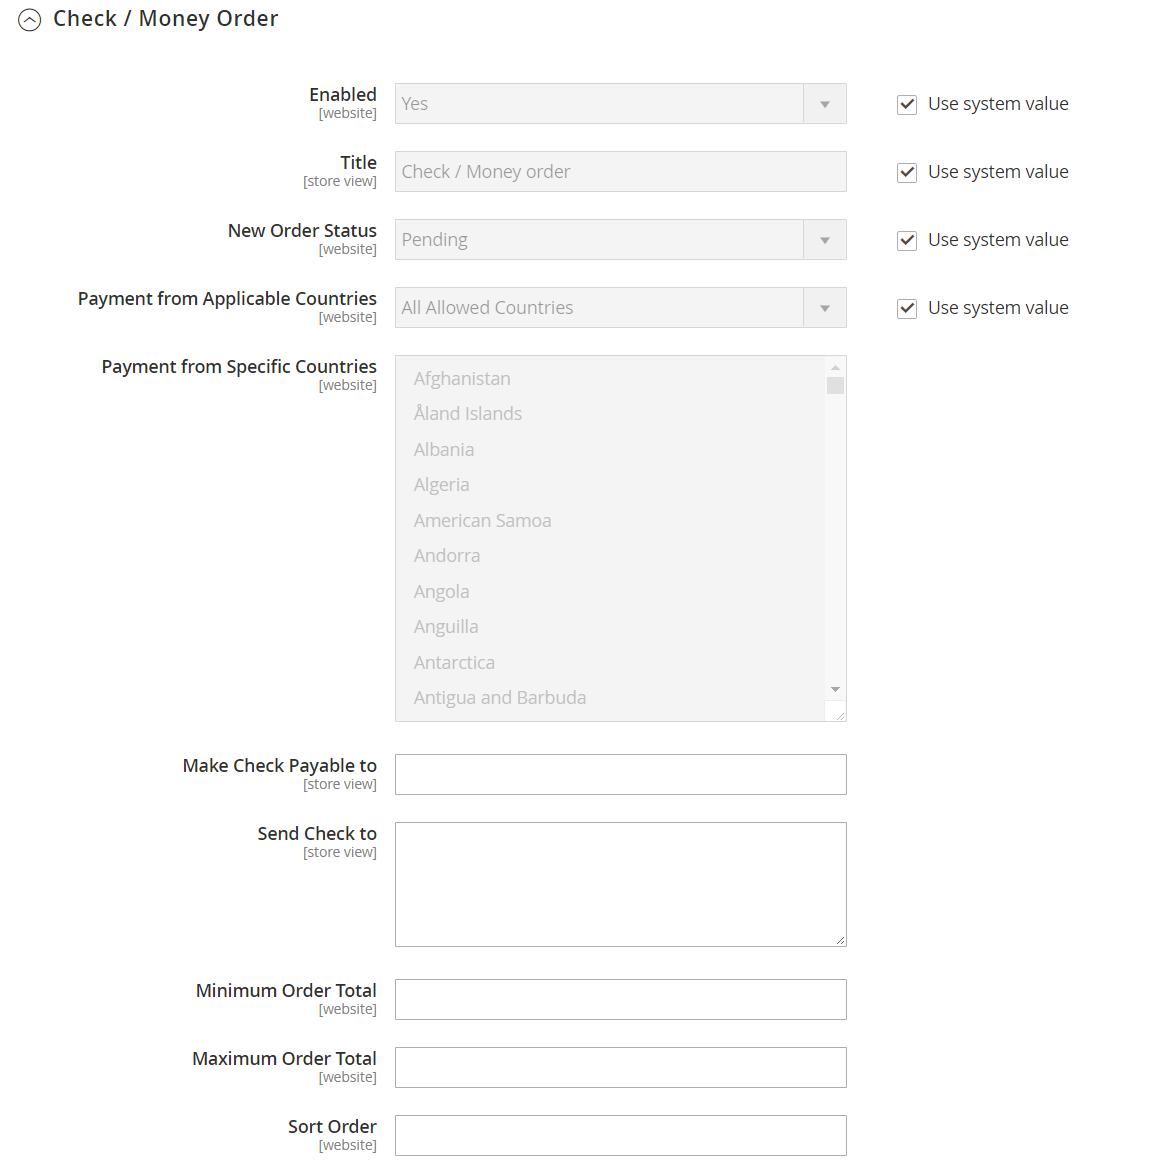Toggle Use system value for Title
The width and height of the screenshot is (1165, 1170).
pos(907,172)
